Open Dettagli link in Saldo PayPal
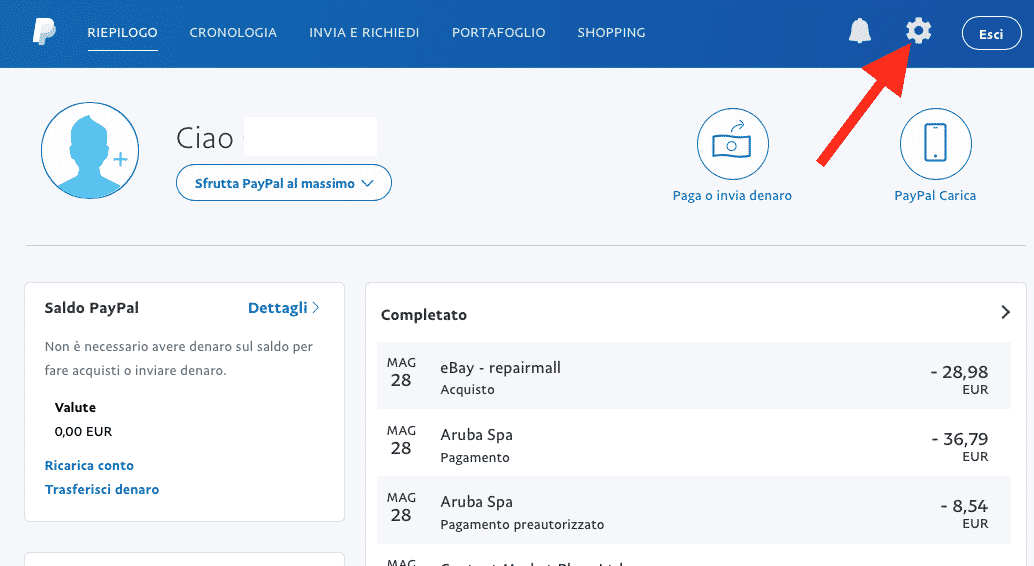1034x566 pixels. tap(284, 308)
